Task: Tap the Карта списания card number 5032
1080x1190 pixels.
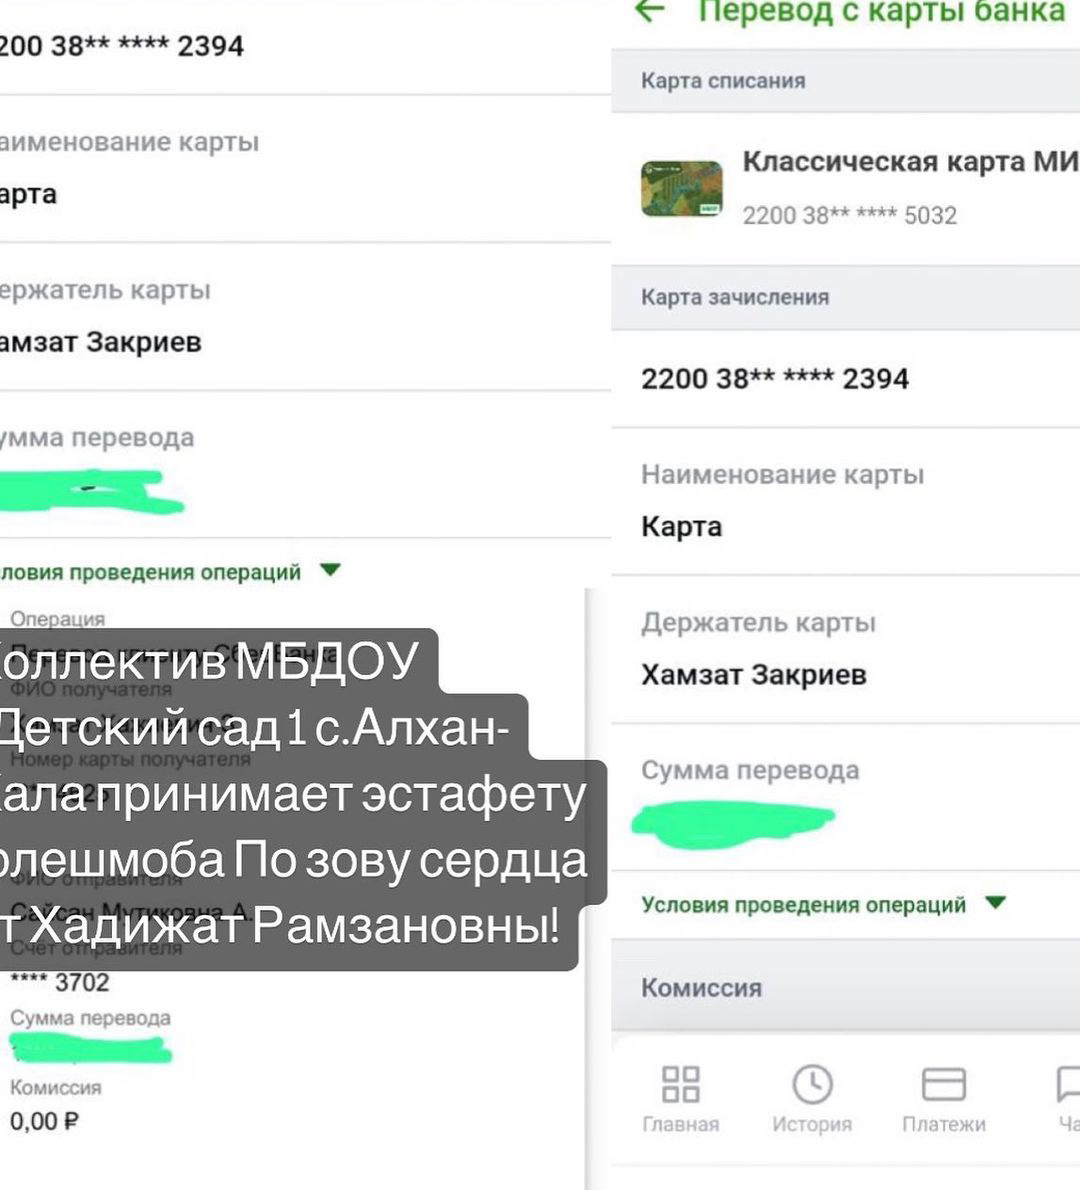Action: point(849,216)
